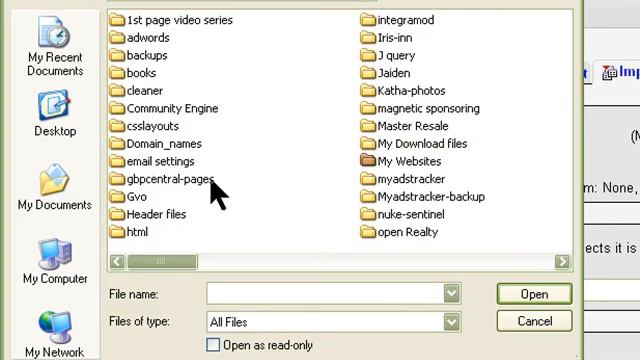Go to Desktop in places bar
Image resolution: width=640 pixels, height=360 pixels.
55,113
